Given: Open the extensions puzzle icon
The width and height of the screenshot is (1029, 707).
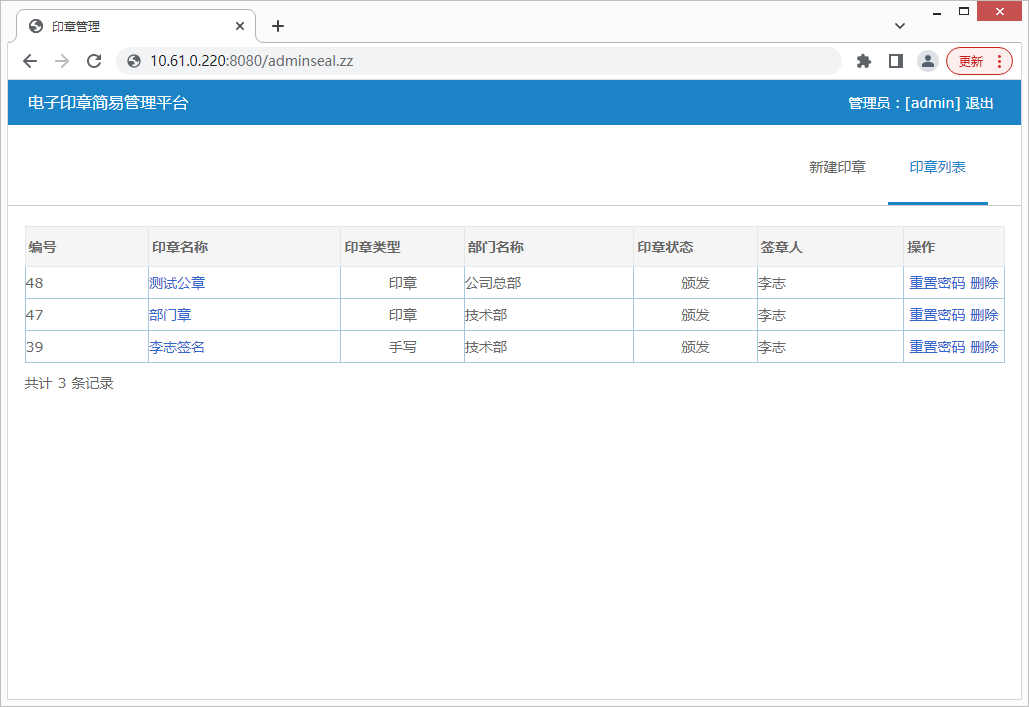Looking at the screenshot, I should point(864,61).
